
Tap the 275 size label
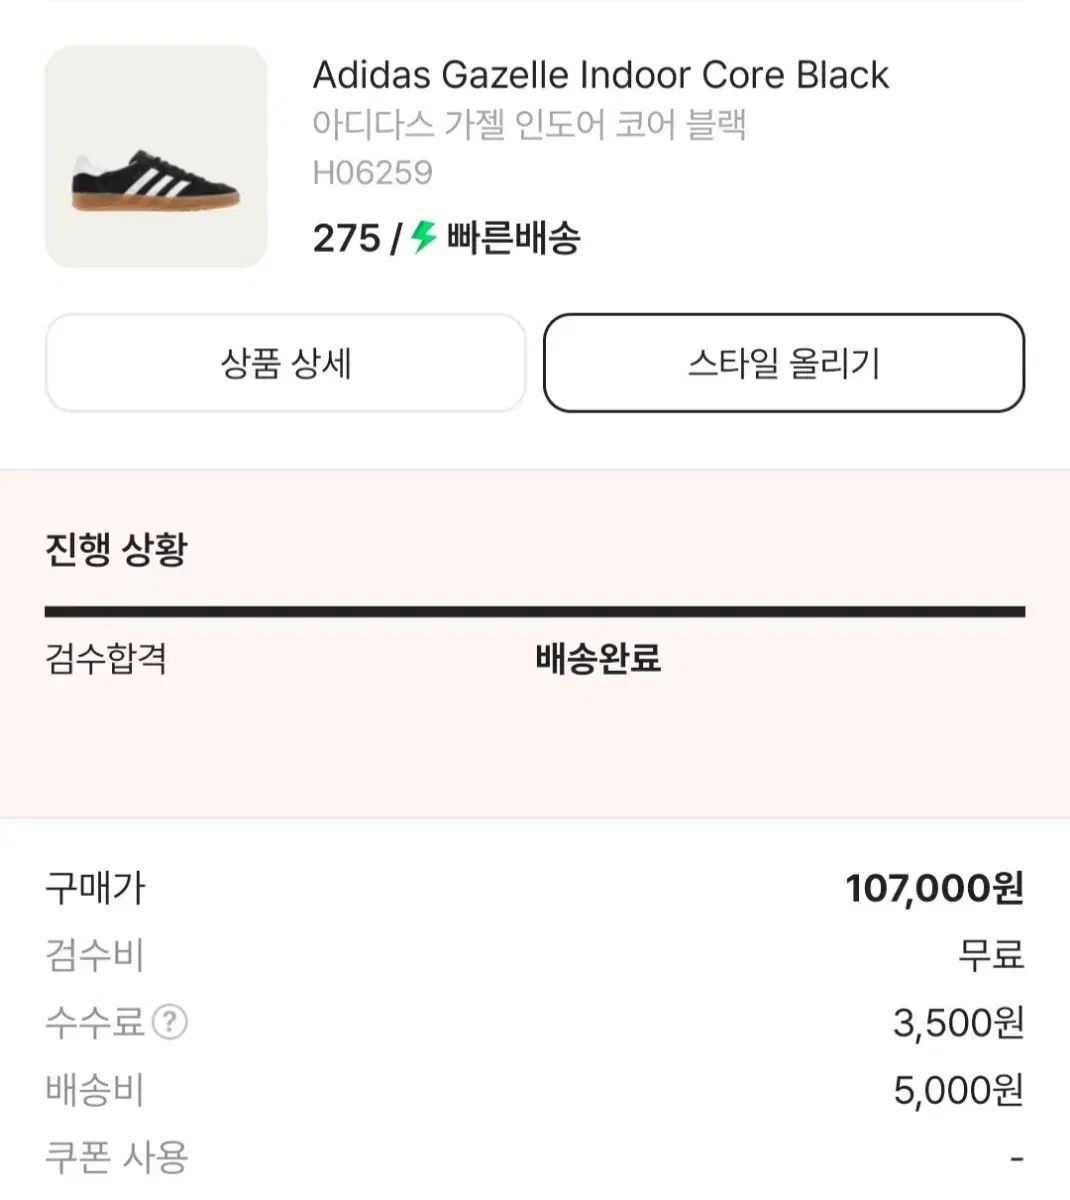tap(347, 238)
